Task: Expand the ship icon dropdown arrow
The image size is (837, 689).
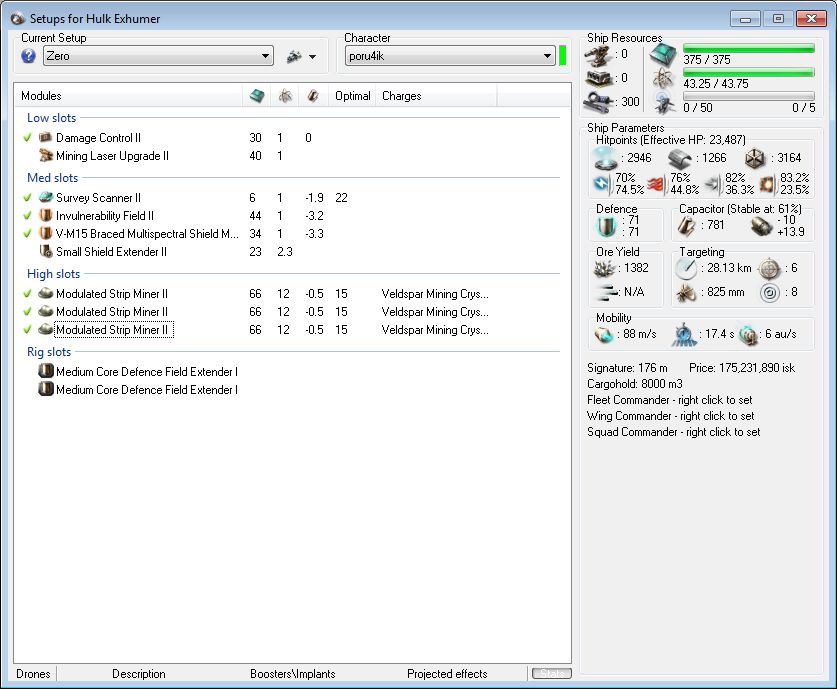Action: click(313, 57)
